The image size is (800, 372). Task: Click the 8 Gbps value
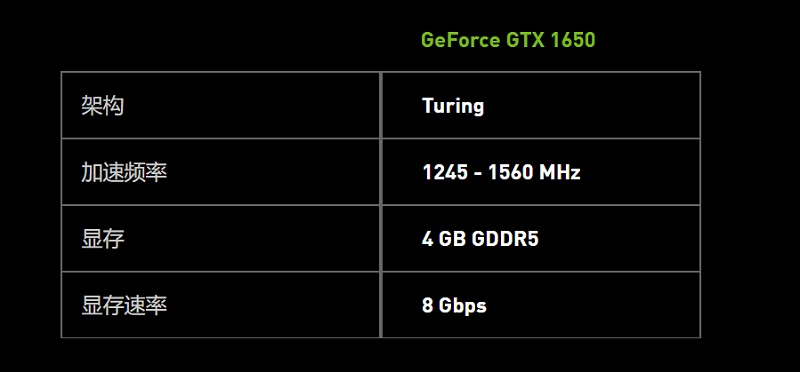(454, 306)
